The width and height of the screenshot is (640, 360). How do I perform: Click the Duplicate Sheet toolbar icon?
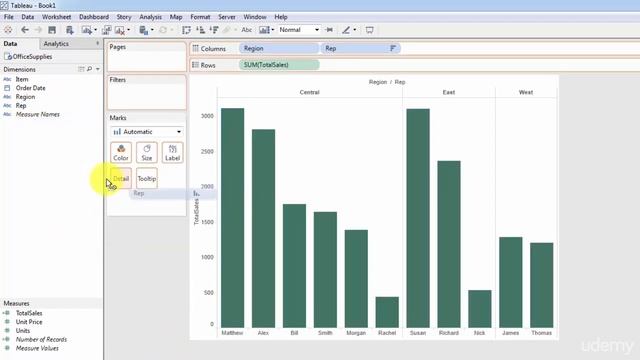tap(107, 30)
